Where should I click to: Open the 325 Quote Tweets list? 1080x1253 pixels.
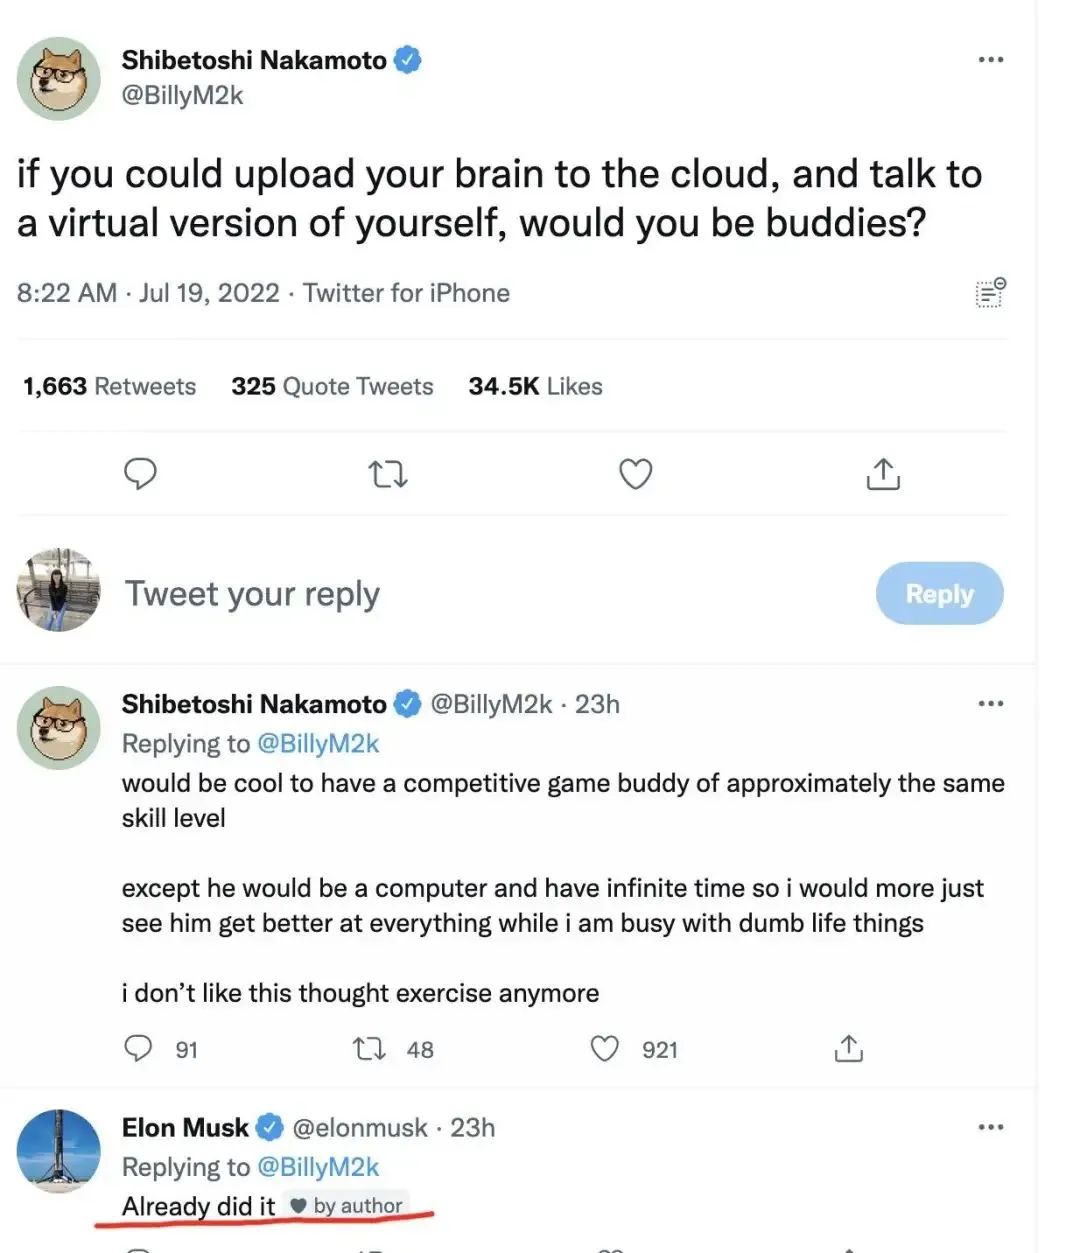[332, 386]
